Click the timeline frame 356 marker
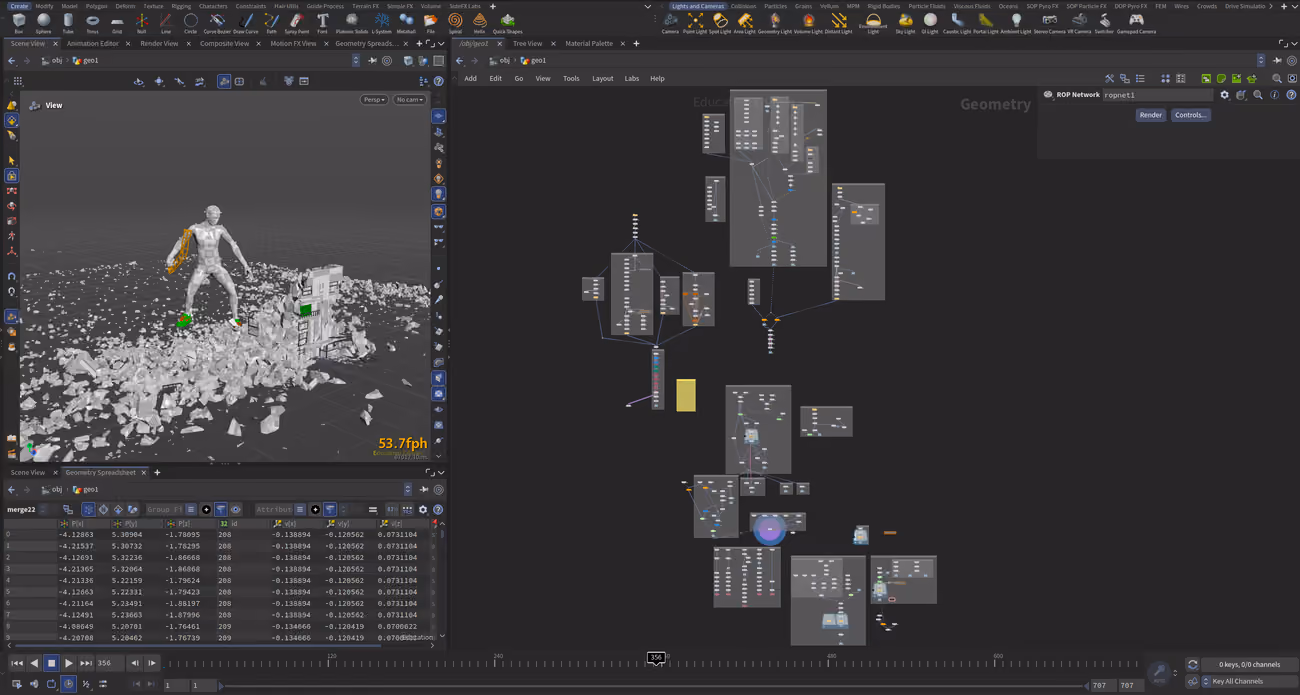The width and height of the screenshot is (1300, 695). pos(656,658)
